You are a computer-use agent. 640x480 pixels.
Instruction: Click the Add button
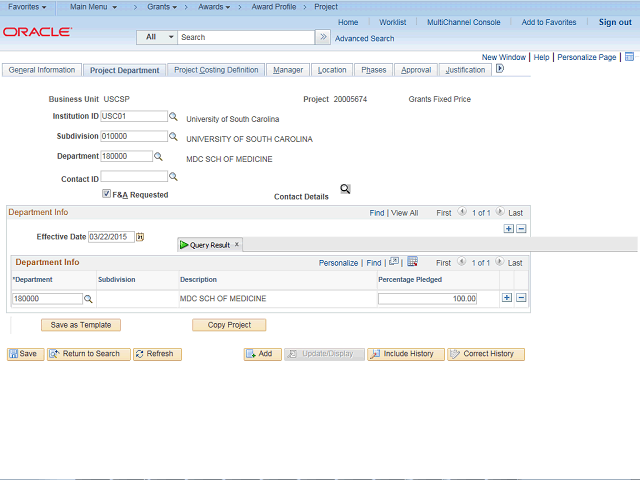pos(262,354)
